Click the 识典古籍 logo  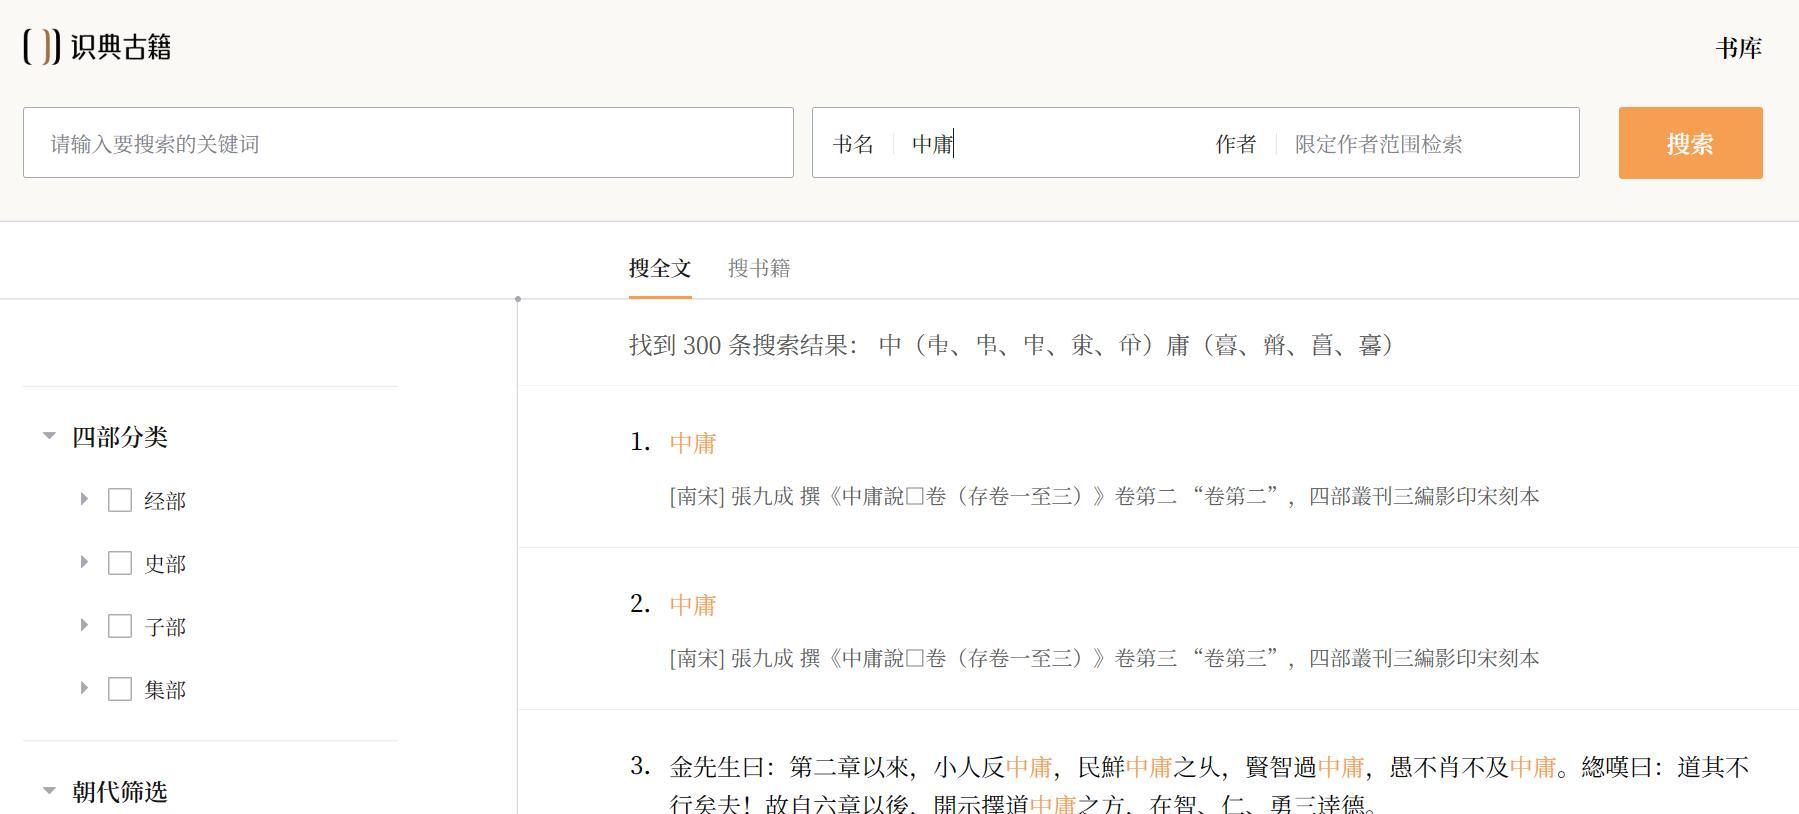tap(97, 47)
